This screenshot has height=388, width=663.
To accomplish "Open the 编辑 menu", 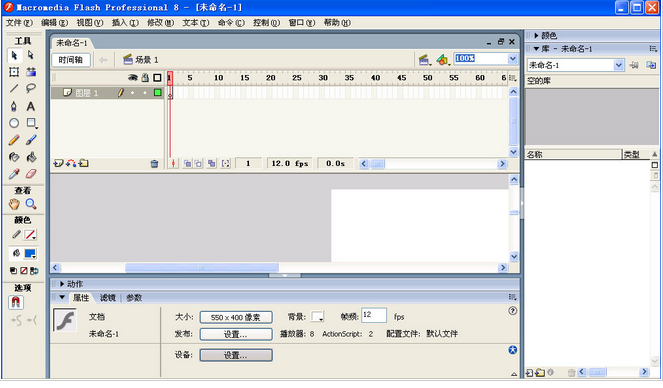I will [54, 22].
